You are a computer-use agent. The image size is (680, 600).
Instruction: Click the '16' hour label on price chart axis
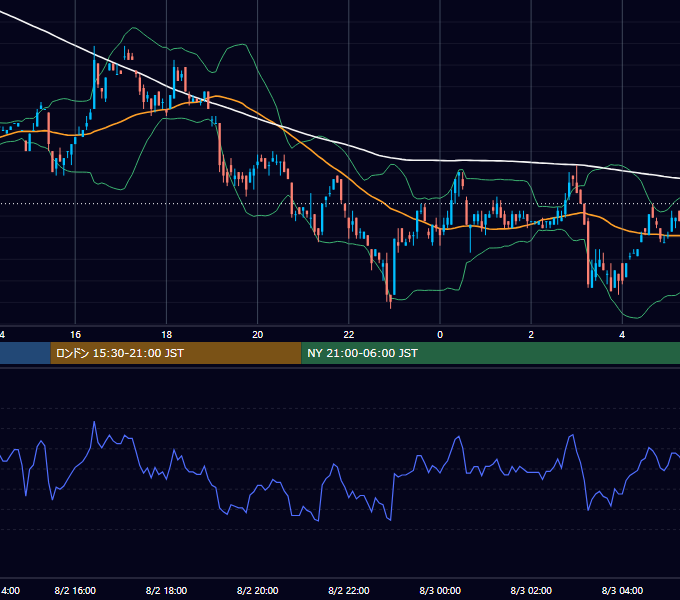tap(75, 335)
